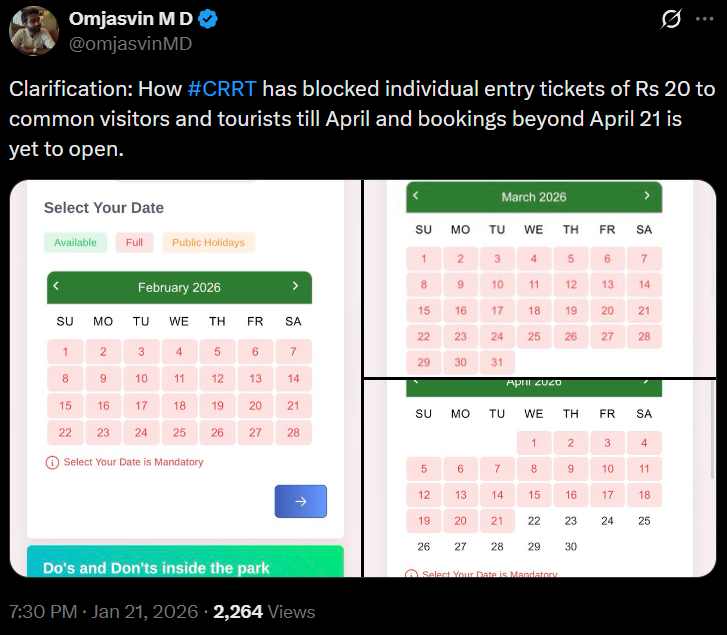Choose April 30 in the April calendar

click(x=571, y=546)
